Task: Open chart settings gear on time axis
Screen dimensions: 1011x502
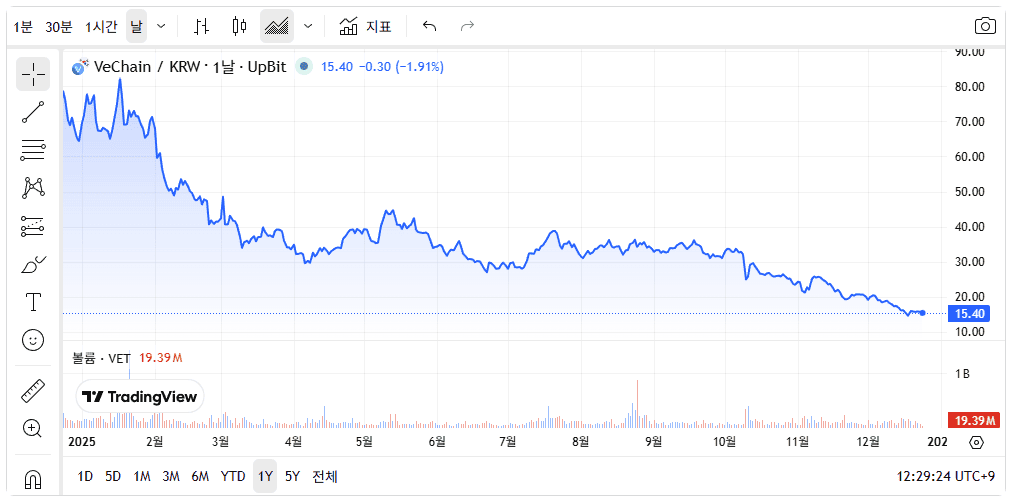Action: pyautogui.click(x=976, y=442)
